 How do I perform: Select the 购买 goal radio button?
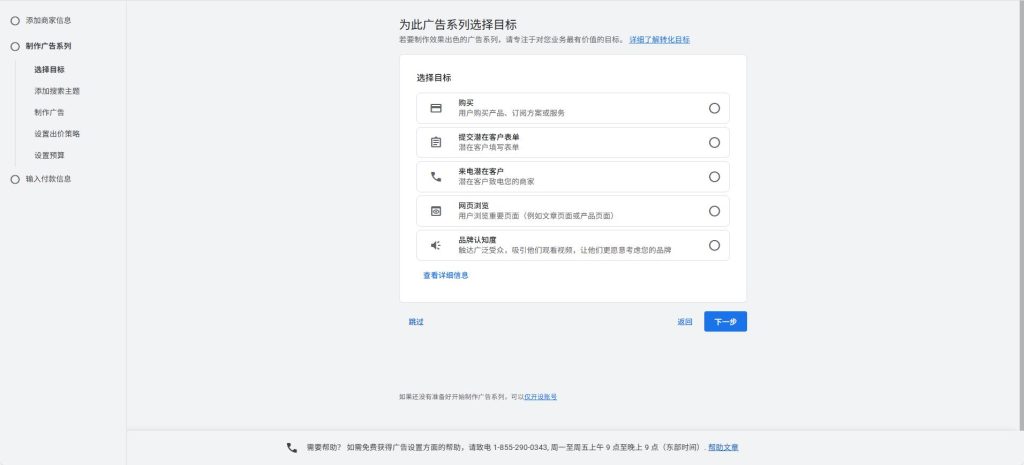(714, 108)
